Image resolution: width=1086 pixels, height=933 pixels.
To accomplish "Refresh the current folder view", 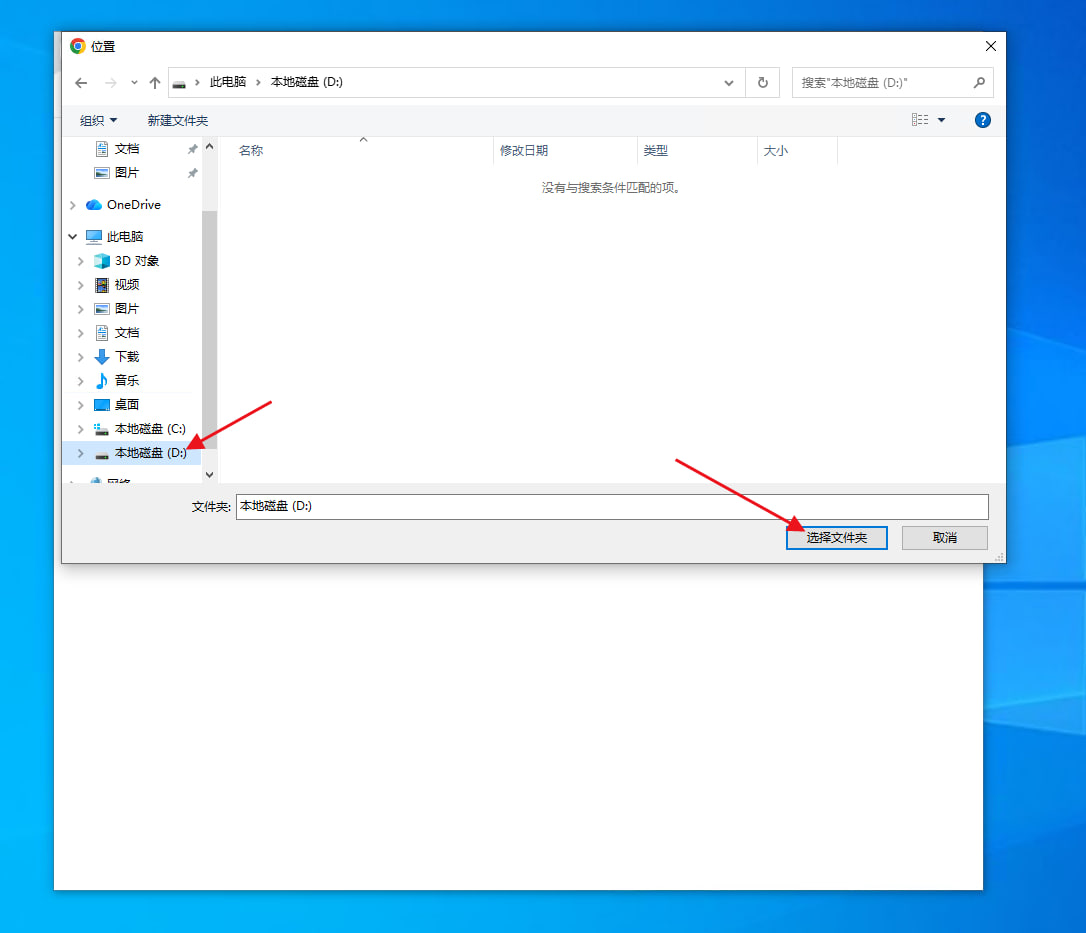I will point(763,83).
